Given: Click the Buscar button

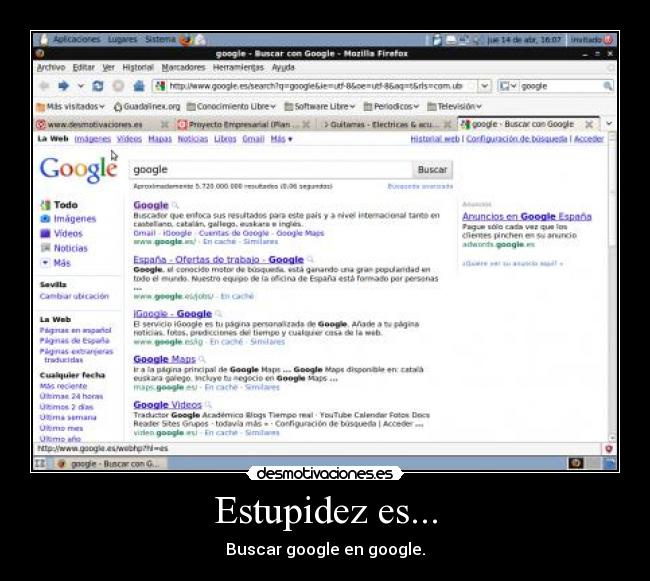Looking at the screenshot, I should [432, 170].
